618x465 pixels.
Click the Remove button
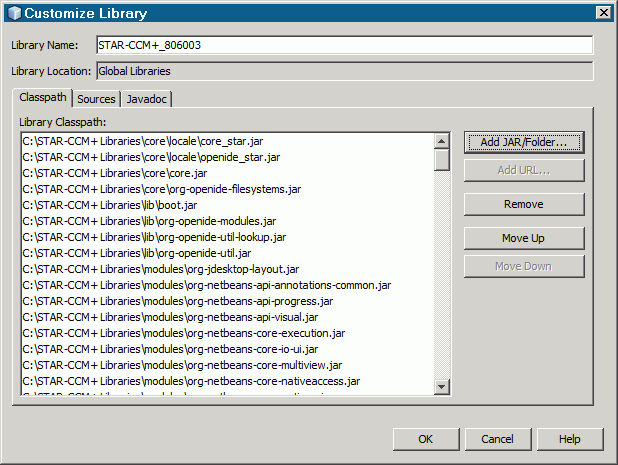(524, 204)
